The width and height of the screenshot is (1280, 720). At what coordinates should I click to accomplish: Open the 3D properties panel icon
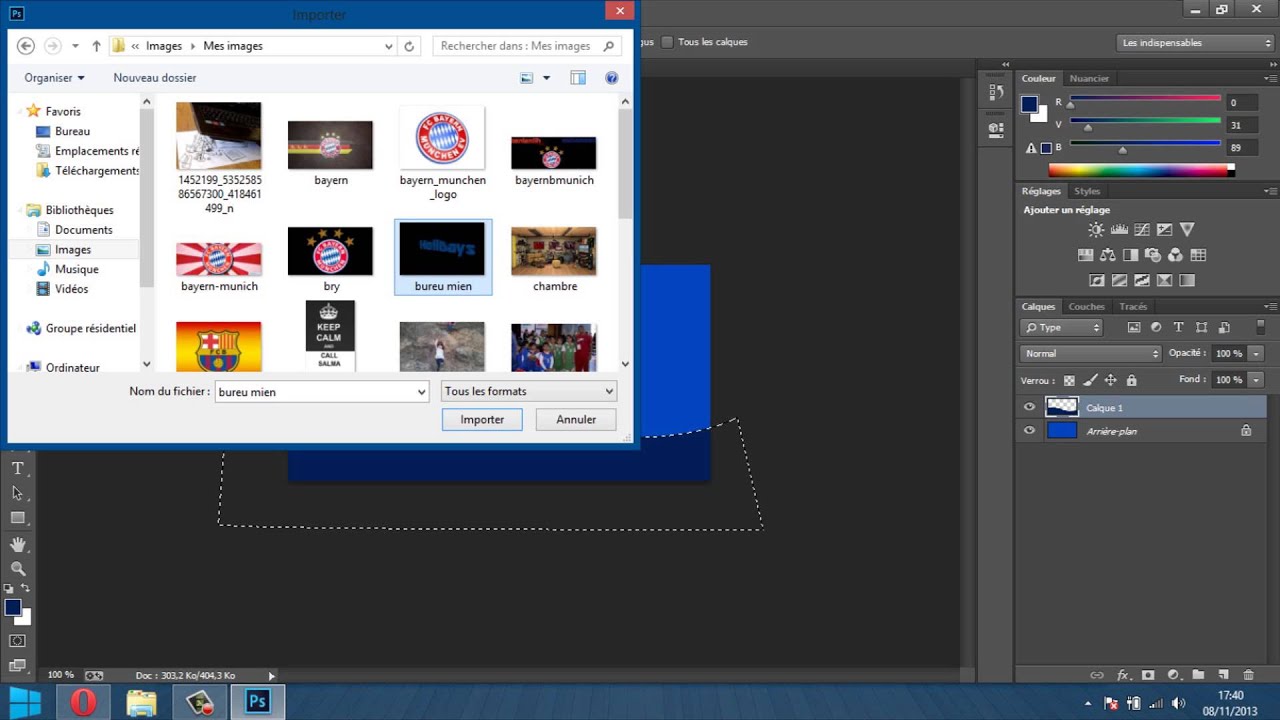tap(995, 128)
